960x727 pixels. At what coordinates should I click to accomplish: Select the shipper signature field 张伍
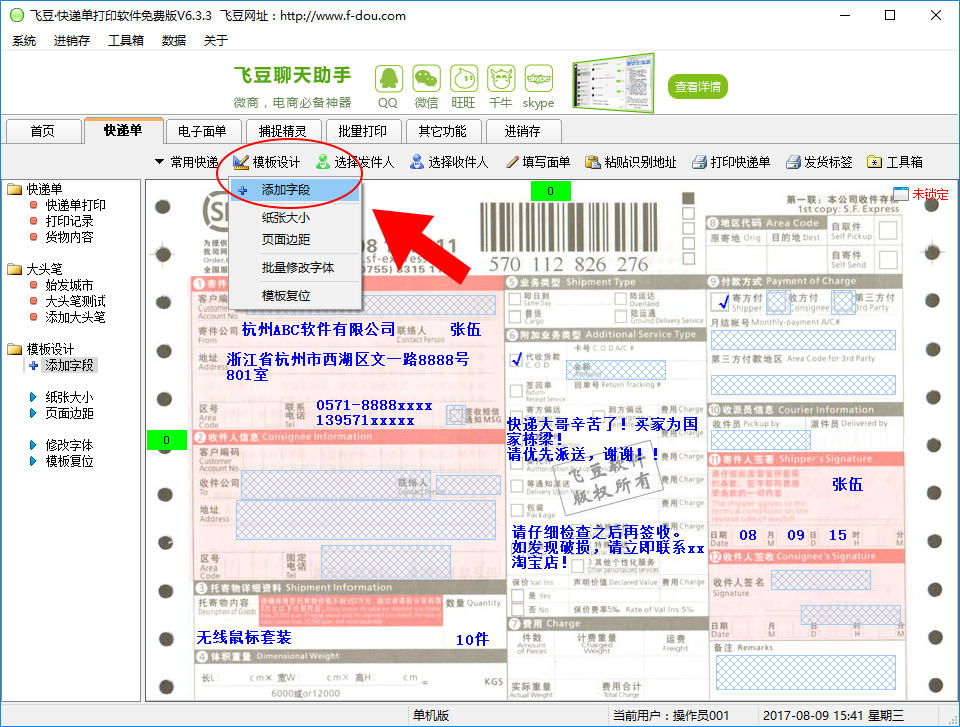[847, 484]
